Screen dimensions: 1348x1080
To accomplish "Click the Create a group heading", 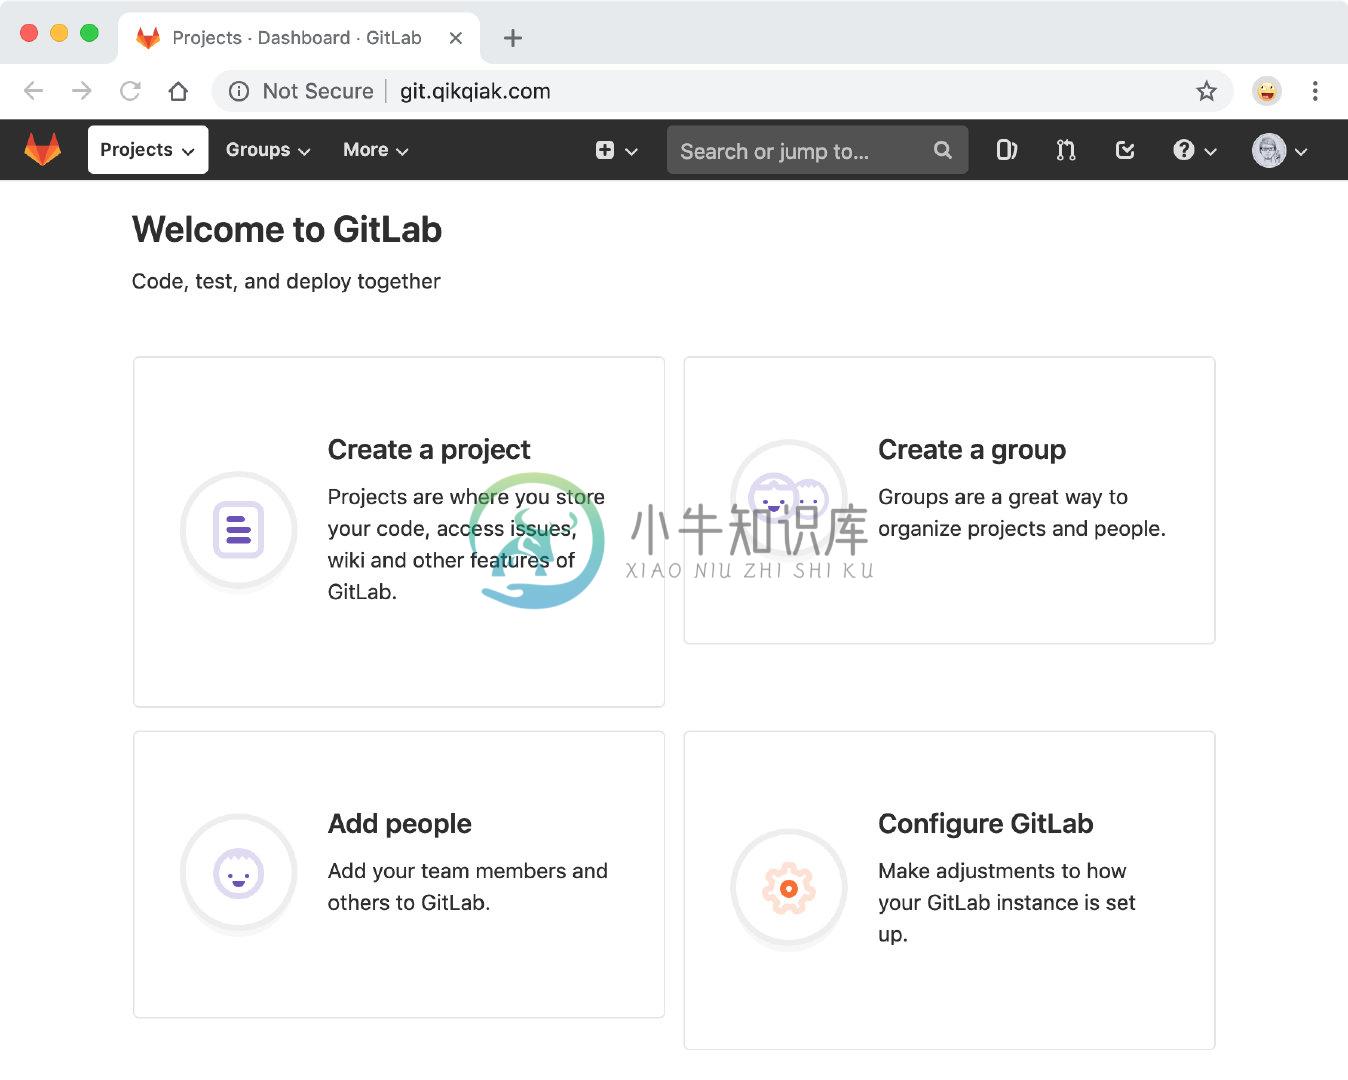I will 972,450.
